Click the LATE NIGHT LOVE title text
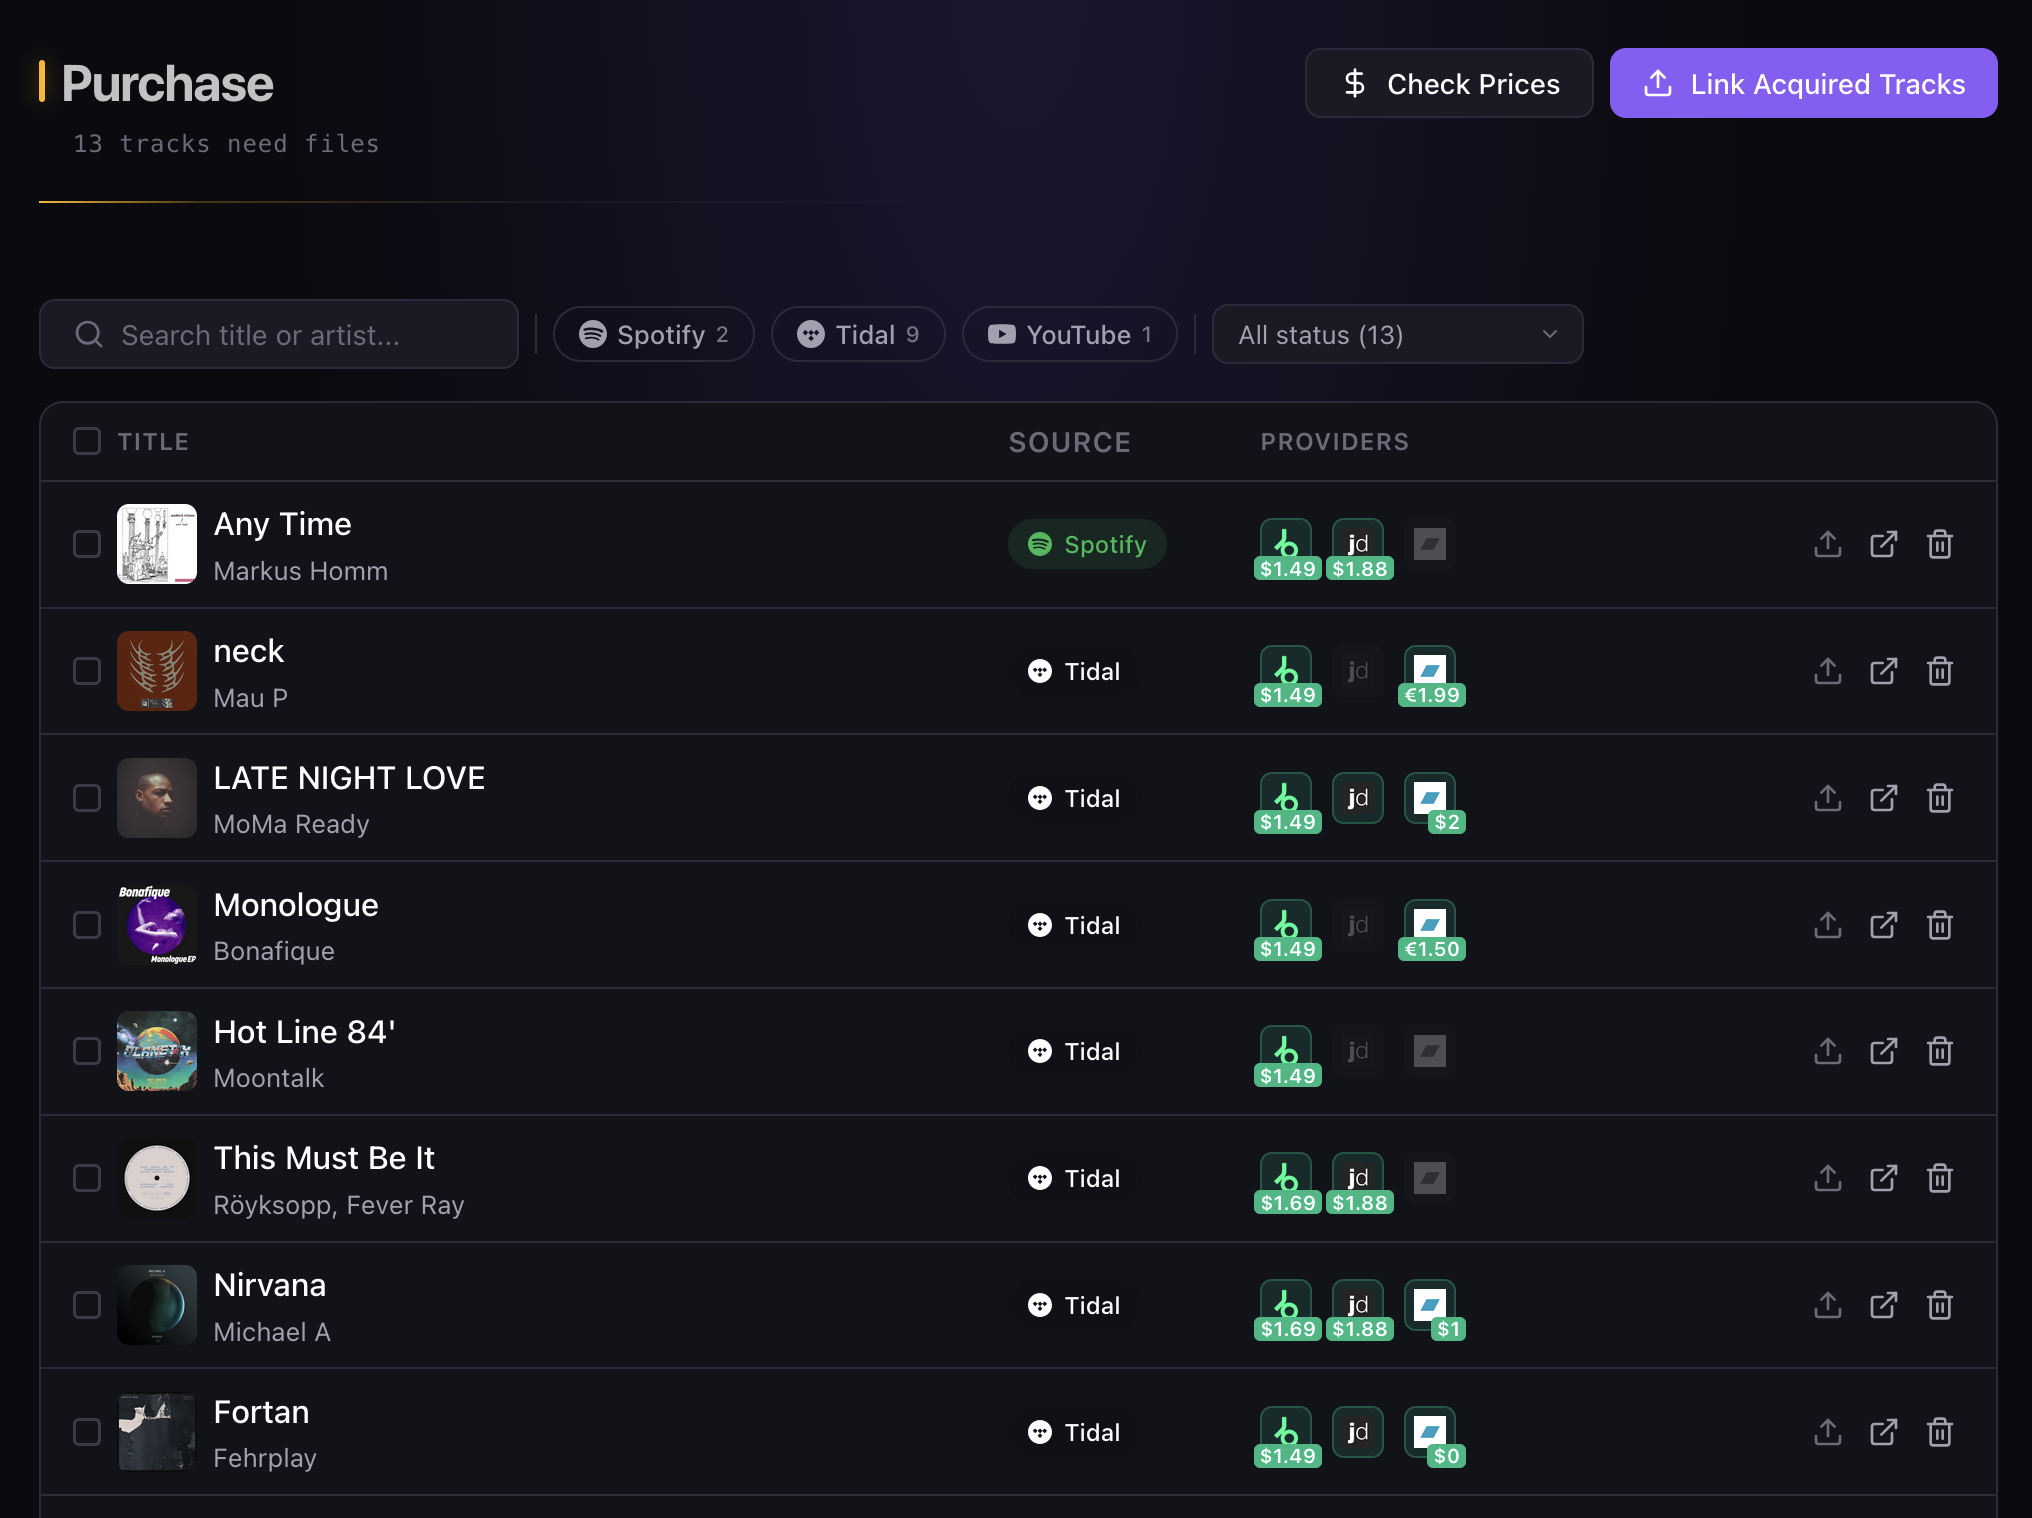 coord(349,778)
